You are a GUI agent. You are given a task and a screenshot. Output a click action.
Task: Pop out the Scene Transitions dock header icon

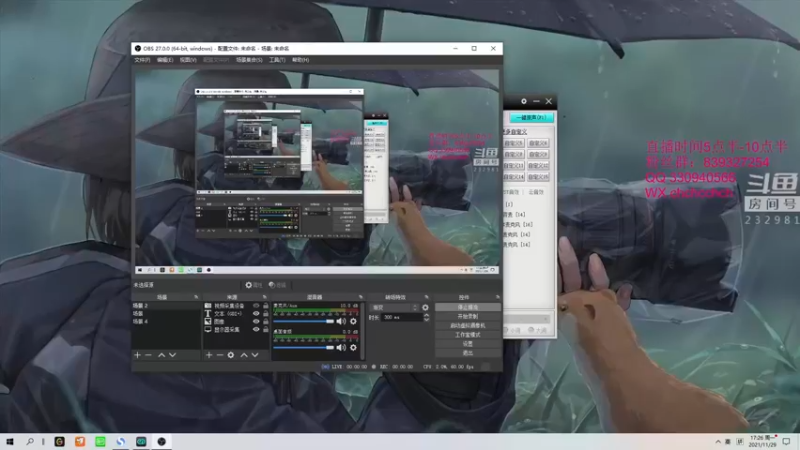(427, 297)
